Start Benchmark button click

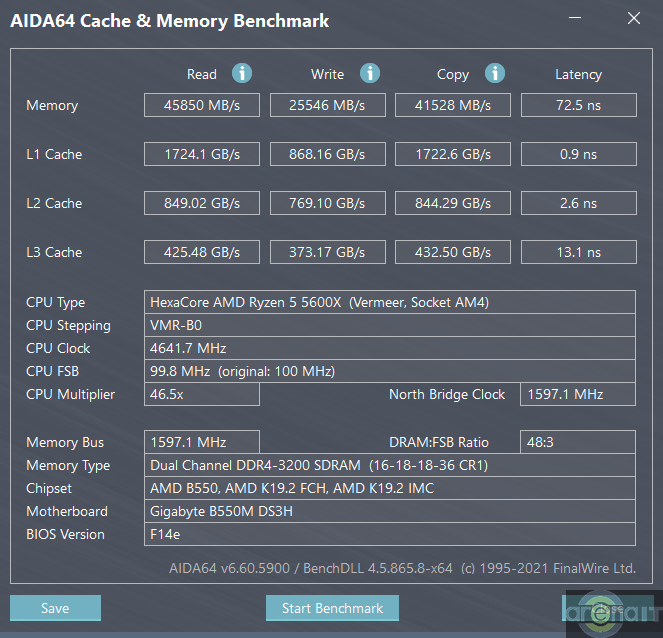(x=332, y=608)
